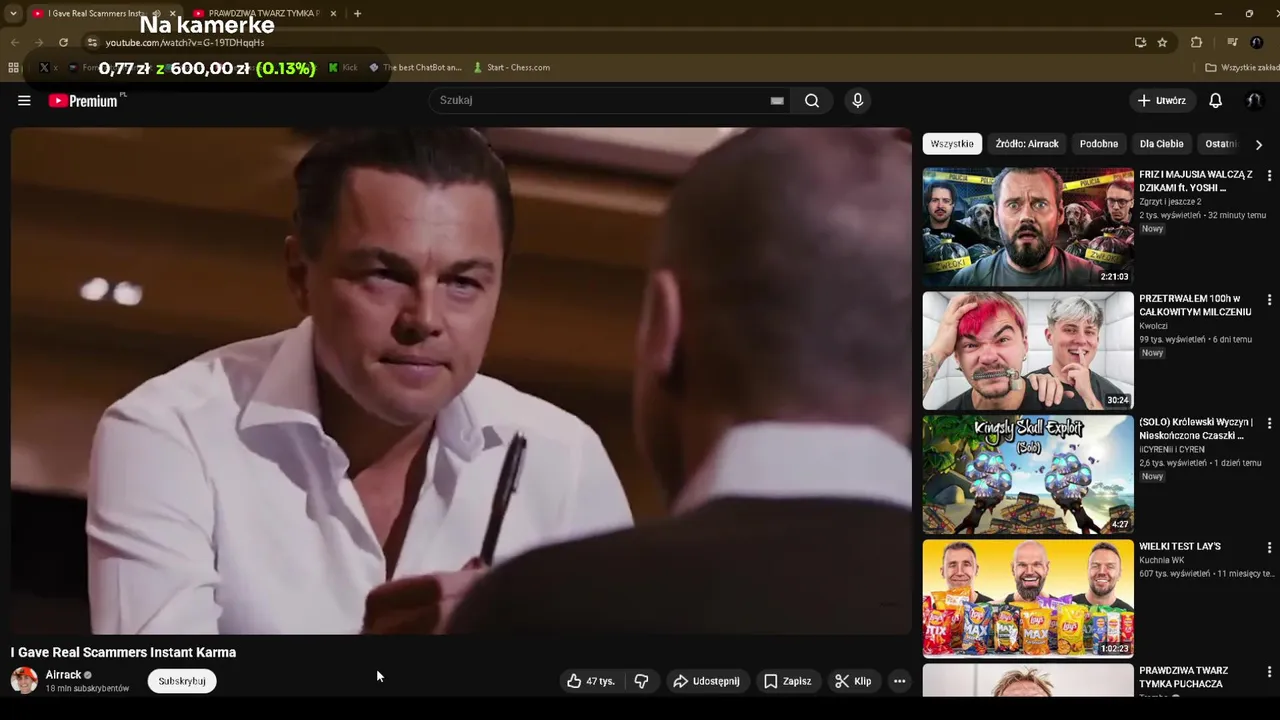Open on-screen keyboard icon in search box
Image resolution: width=1280 pixels, height=720 pixels.
[777, 100]
